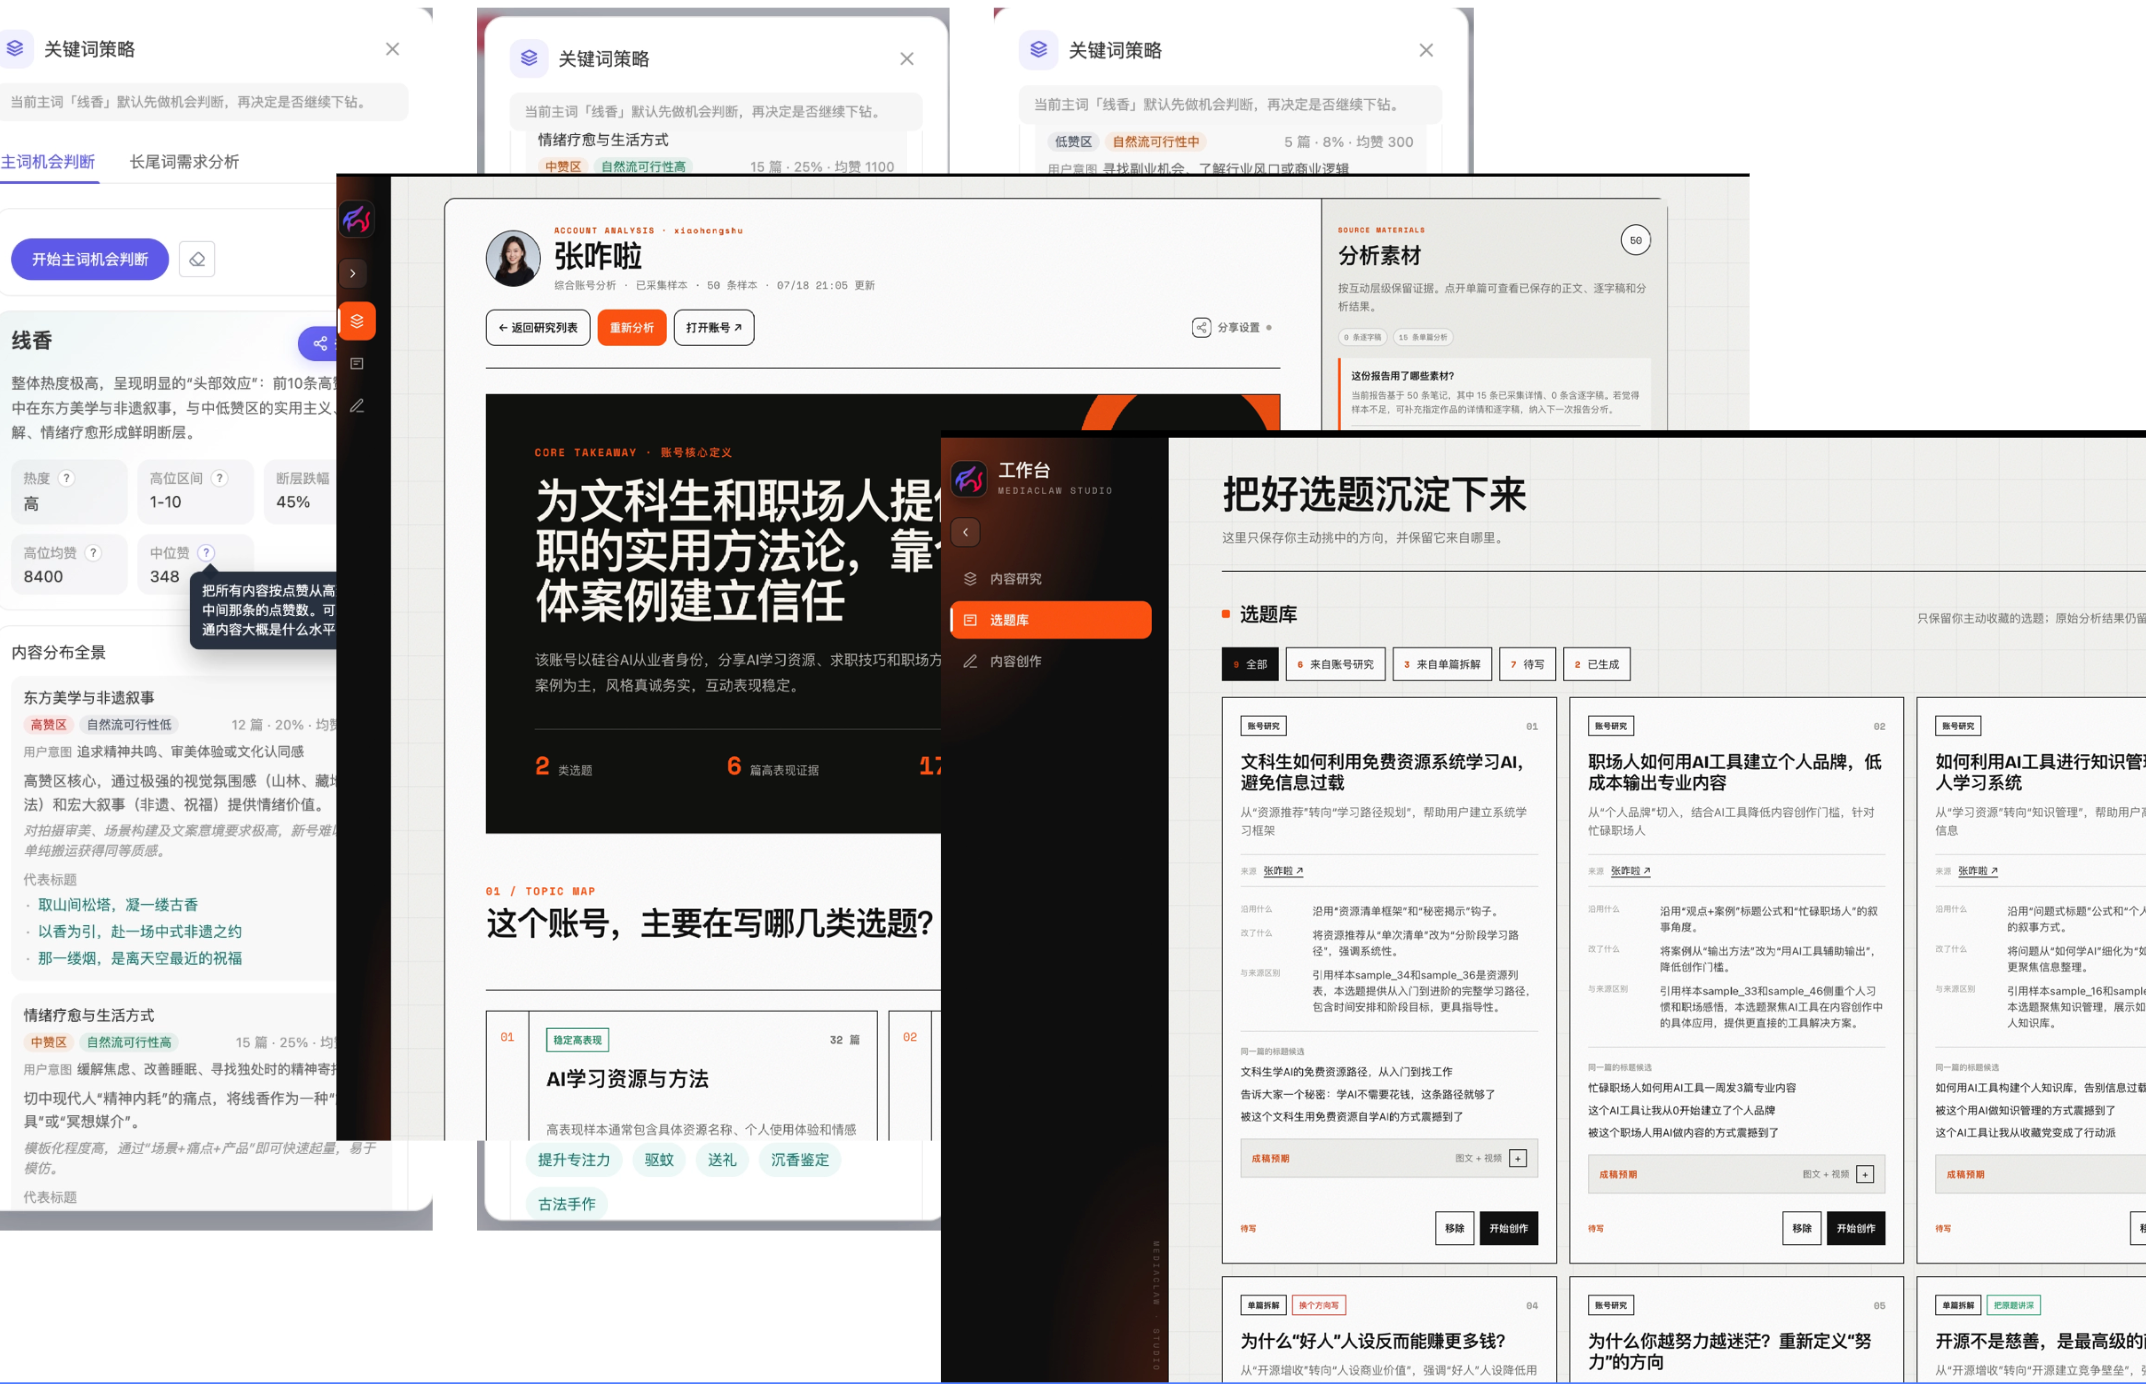Click the 返回研究列表 button
Screen dimensions: 2146x1384
click(x=538, y=328)
